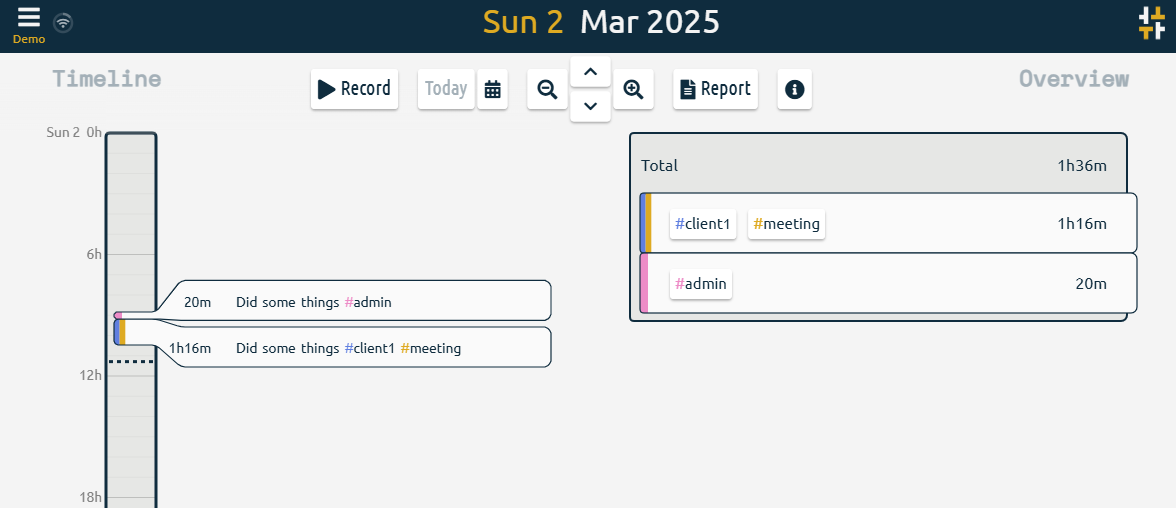This screenshot has width=1176, height=508.
Task: Step timeline forward with down chevron
Action: (590, 105)
